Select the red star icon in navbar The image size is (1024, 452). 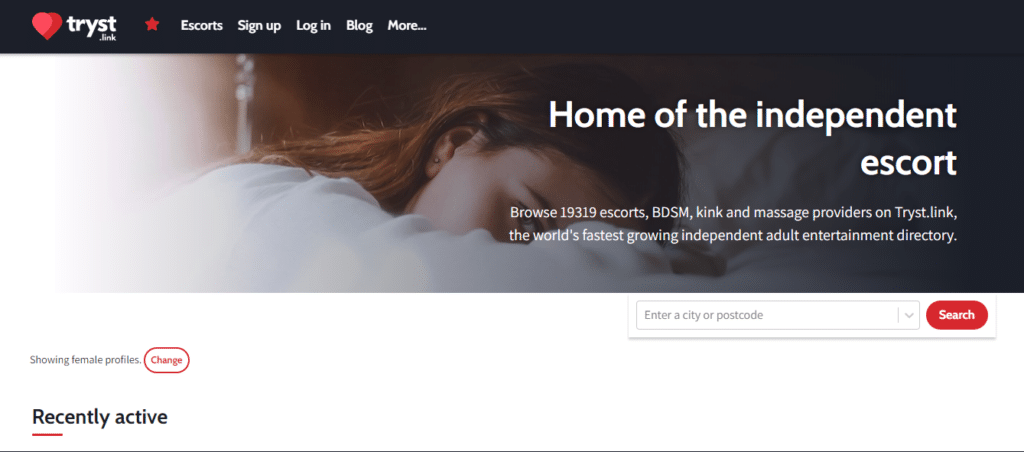tap(152, 25)
